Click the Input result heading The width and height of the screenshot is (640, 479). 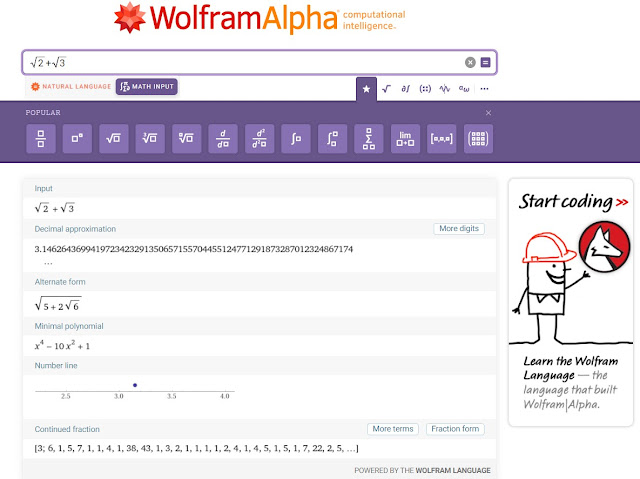click(43, 188)
